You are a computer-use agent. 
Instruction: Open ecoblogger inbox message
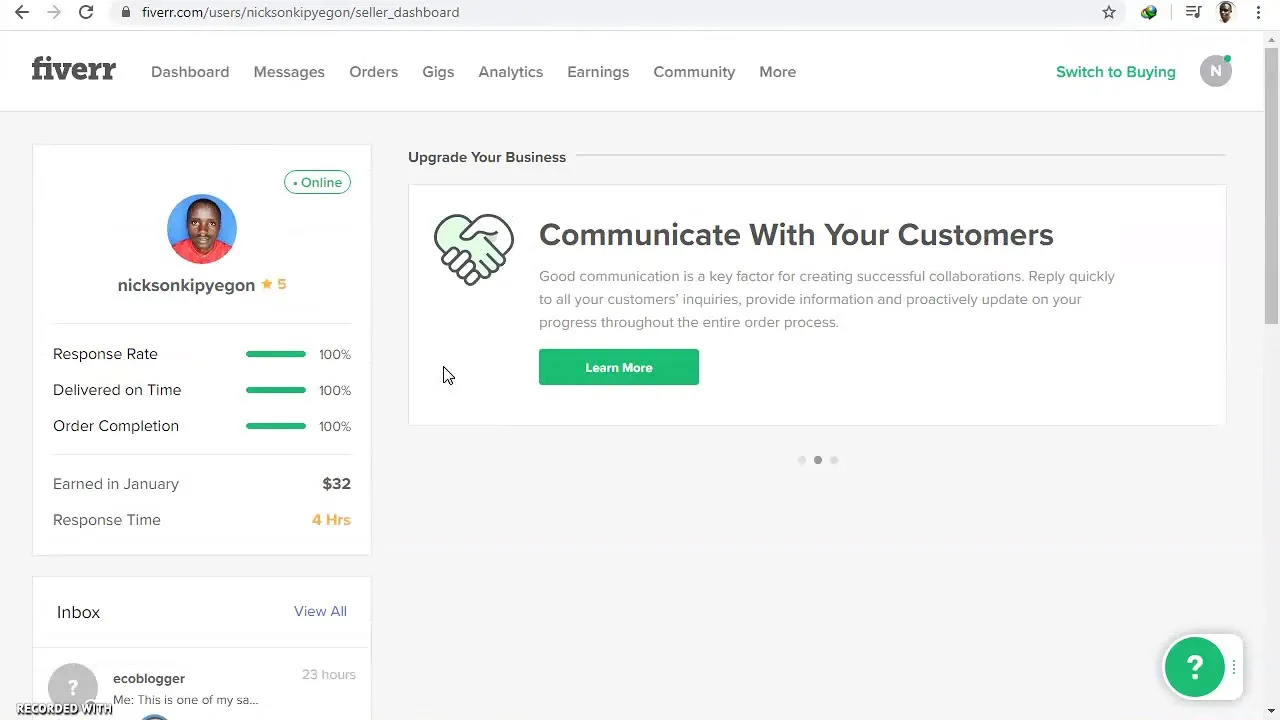pos(202,688)
